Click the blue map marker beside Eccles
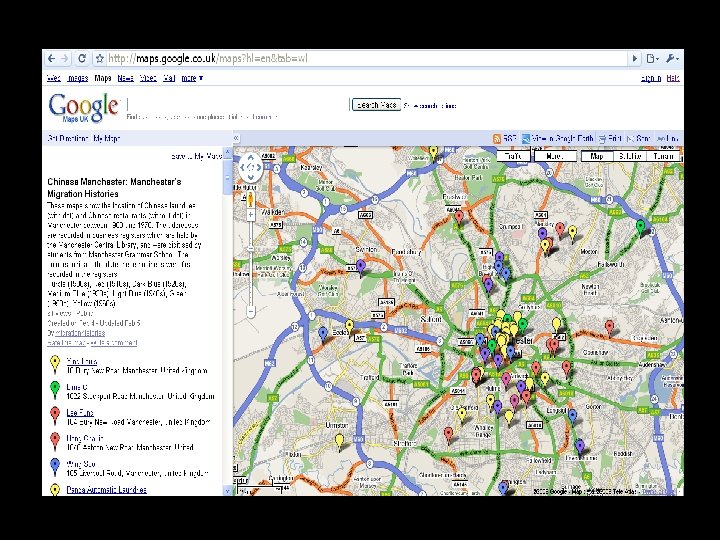The height and width of the screenshot is (540, 720). 323,335
